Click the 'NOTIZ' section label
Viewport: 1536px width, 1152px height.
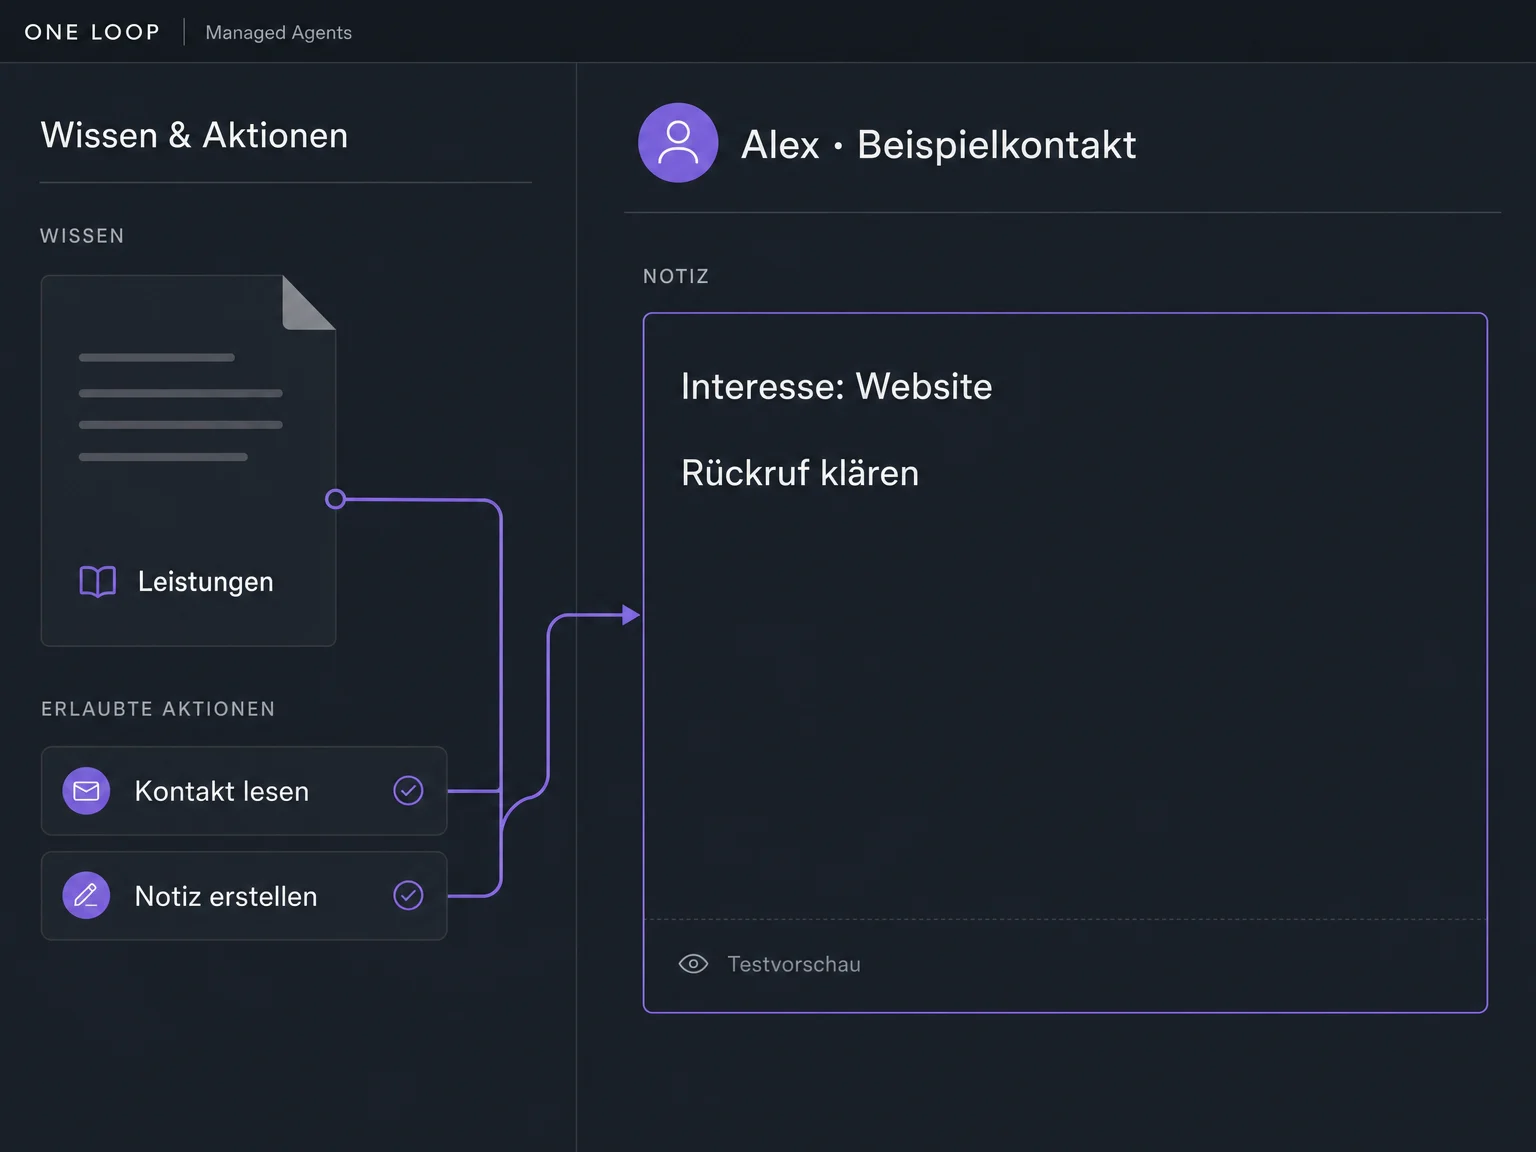tap(676, 276)
